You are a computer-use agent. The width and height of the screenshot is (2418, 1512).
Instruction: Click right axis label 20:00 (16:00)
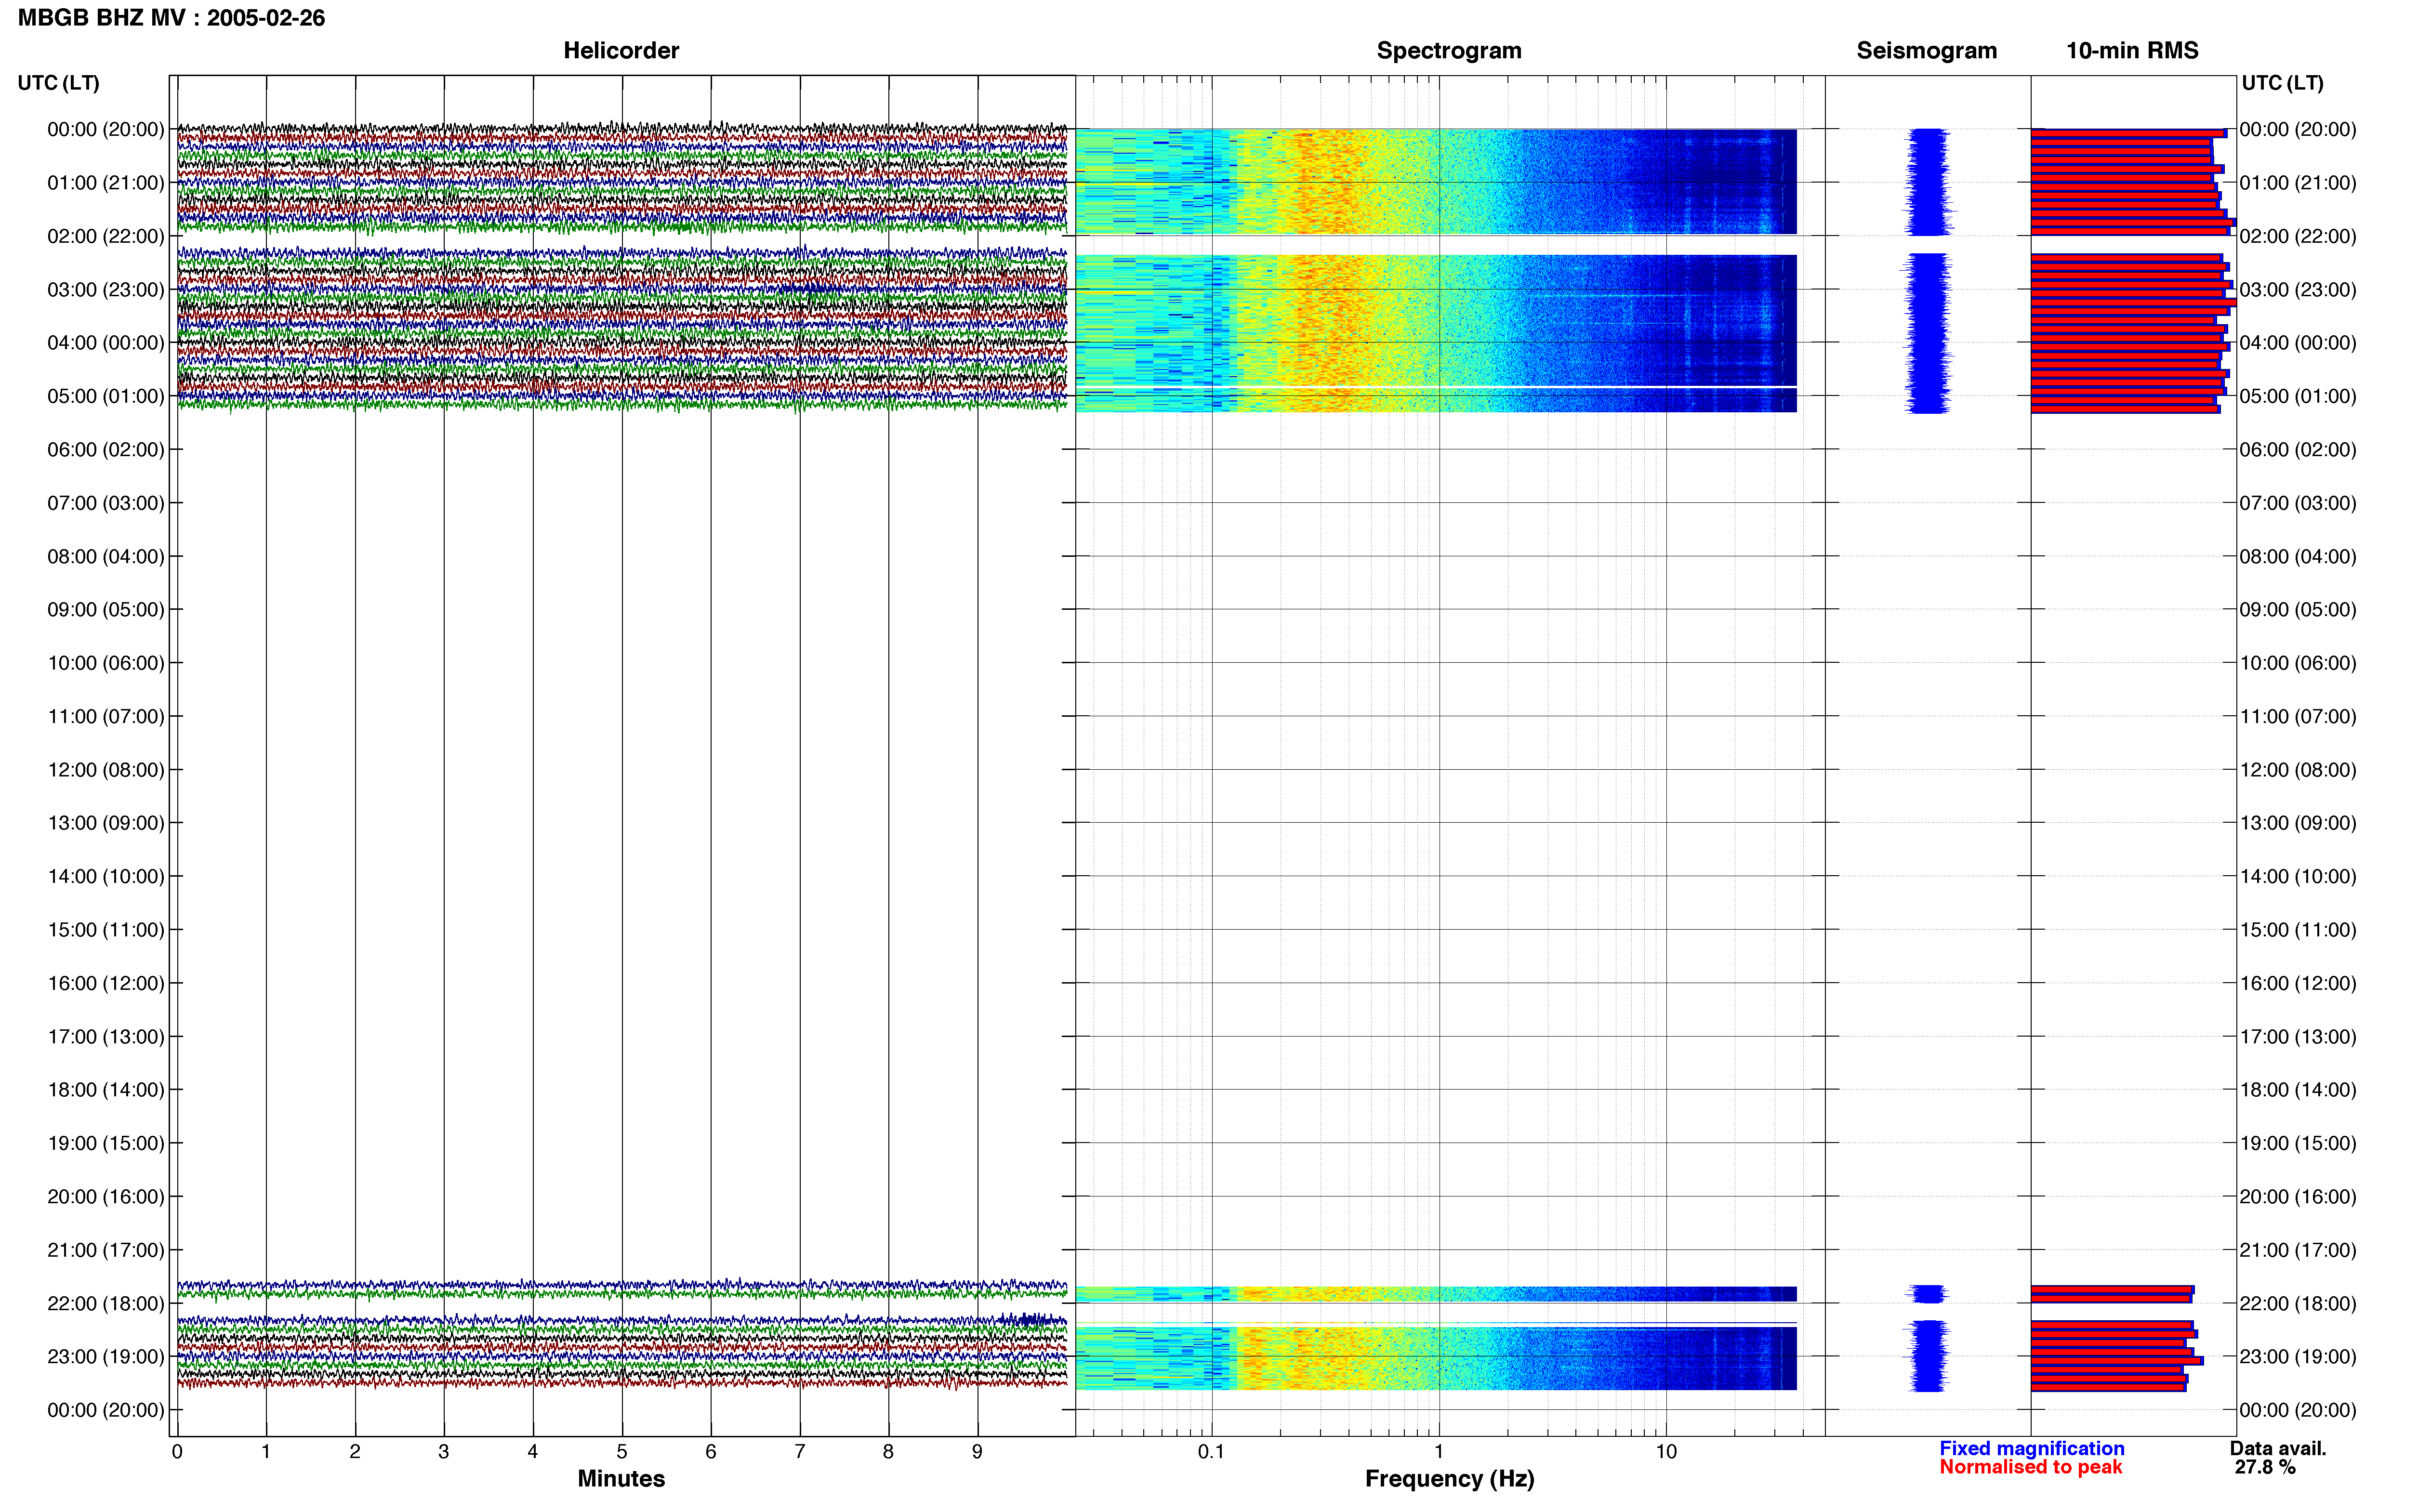(x=2298, y=1197)
